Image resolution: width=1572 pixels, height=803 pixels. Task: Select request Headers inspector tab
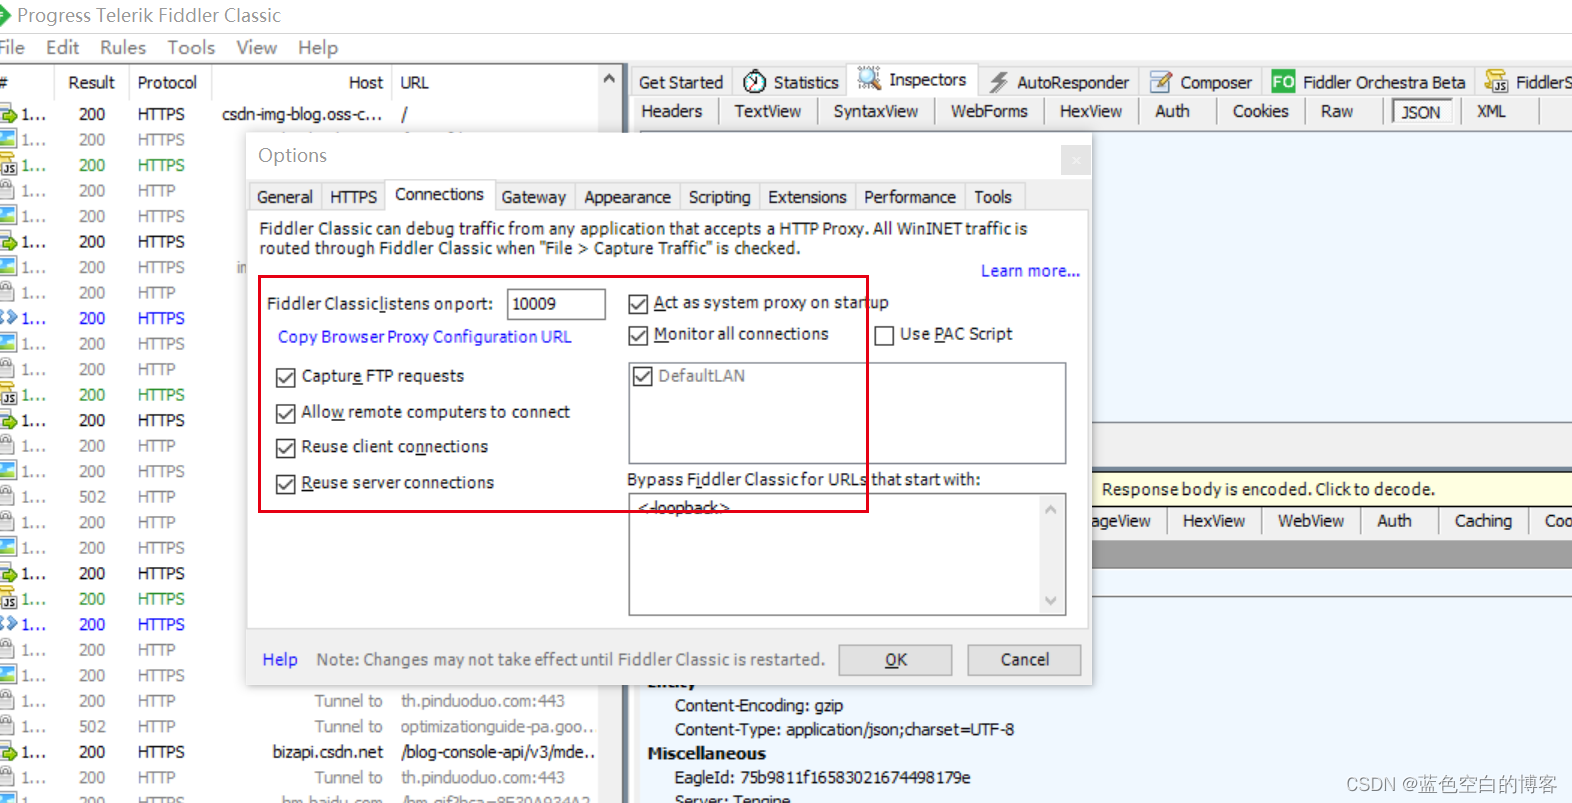pos(672,111)
